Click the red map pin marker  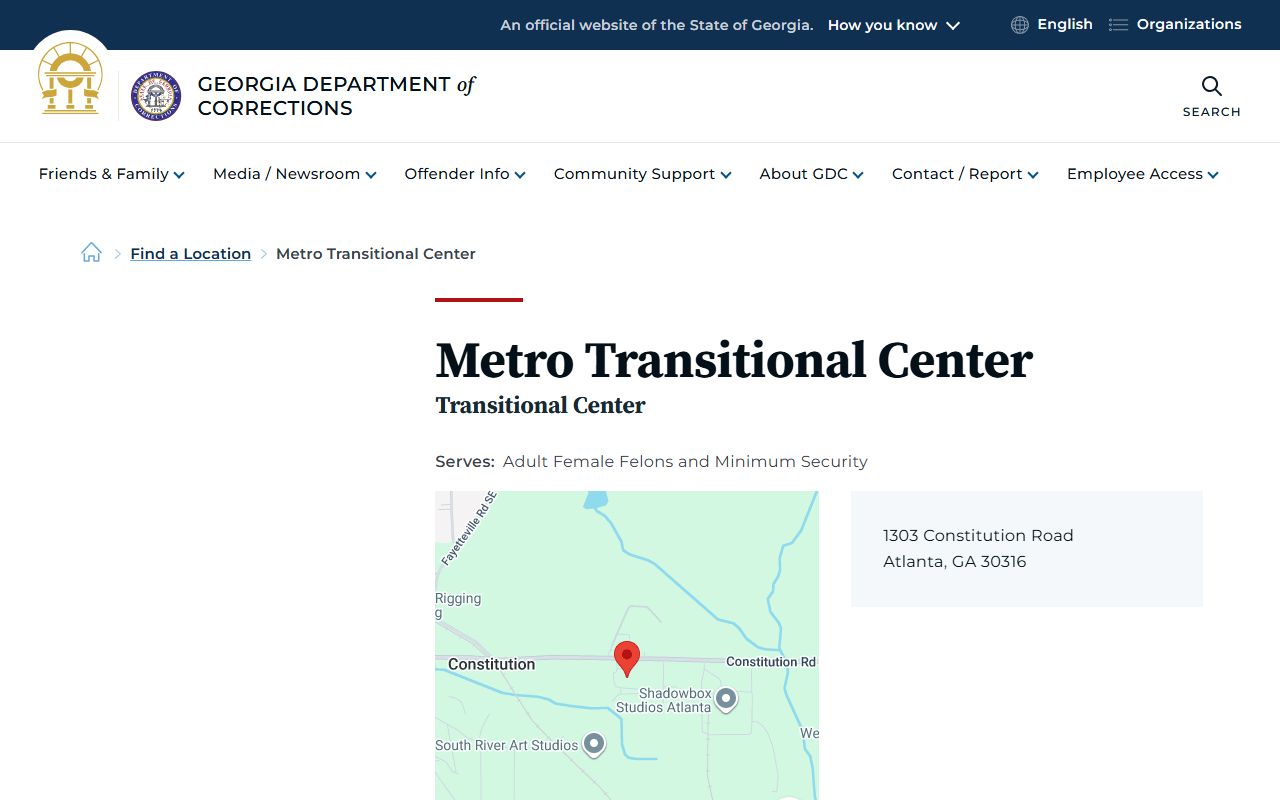click(627, 659)
